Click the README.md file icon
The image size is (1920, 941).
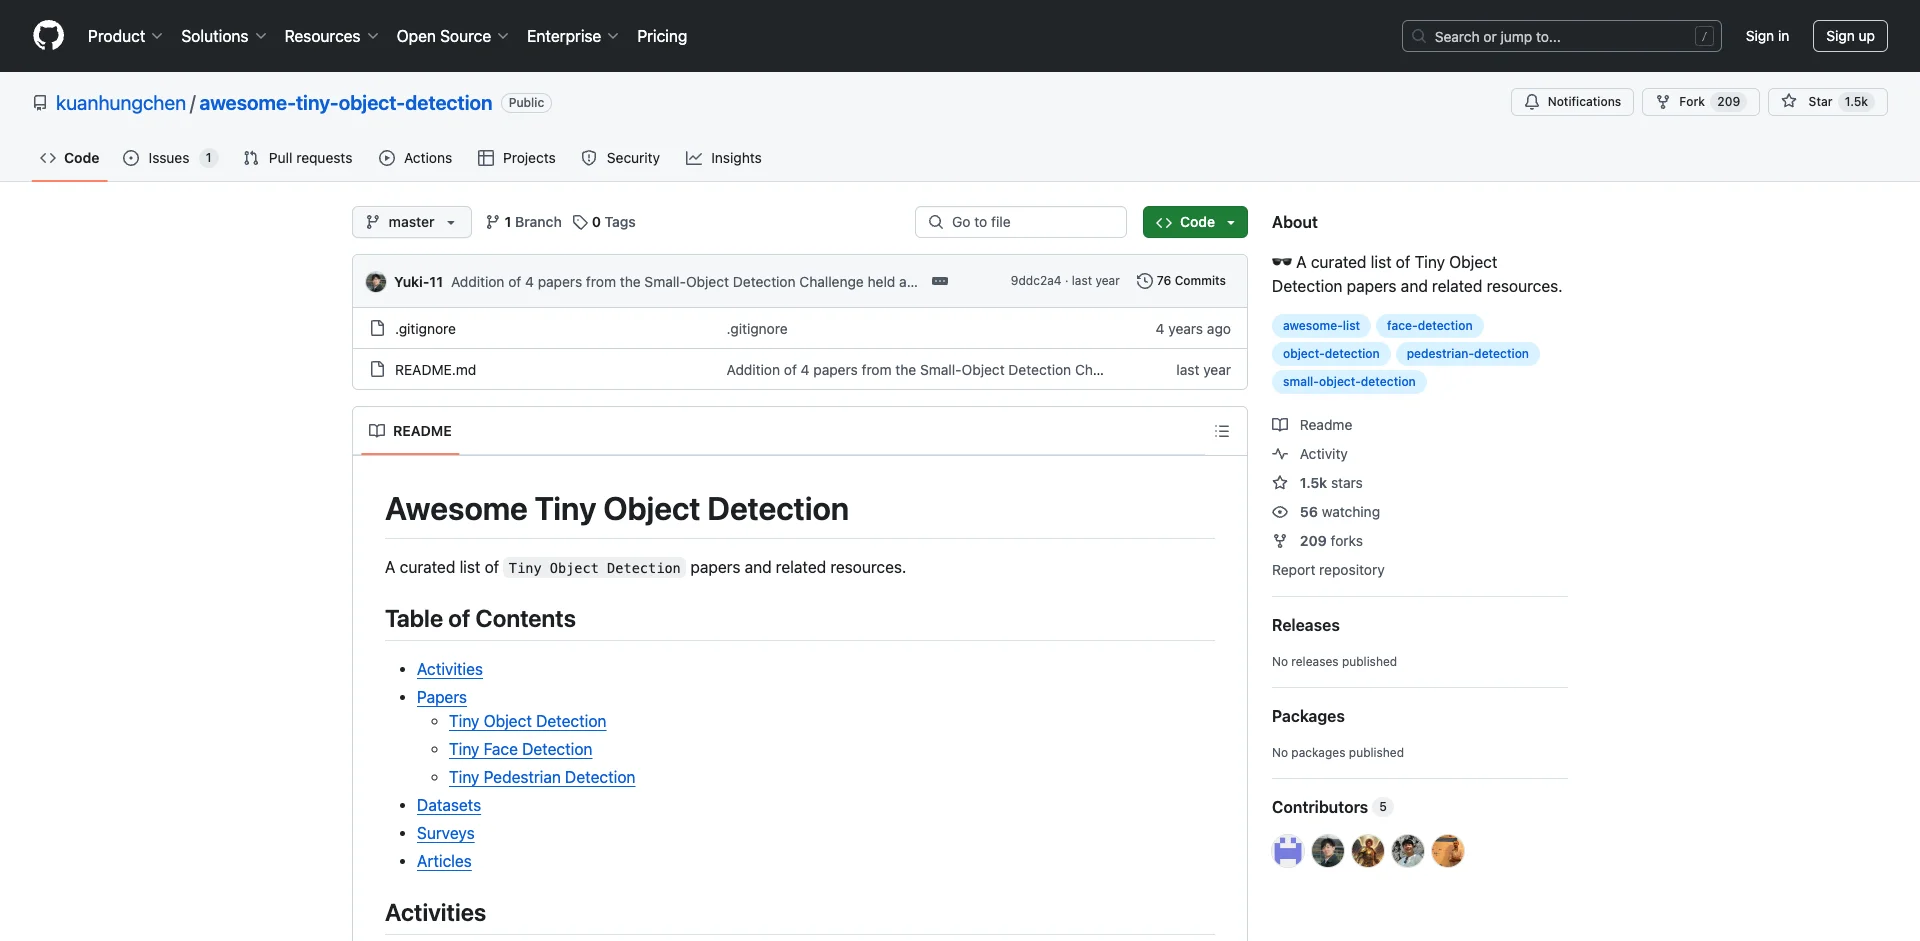click(377, 369)
